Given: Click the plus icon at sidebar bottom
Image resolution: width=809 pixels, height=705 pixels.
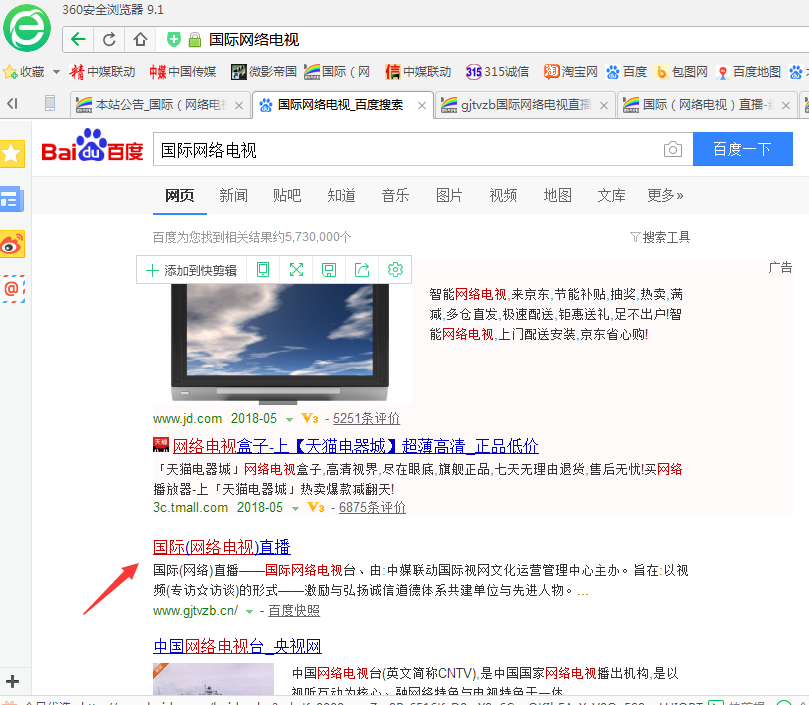Looking at the screenshot, I should pos(12,681).
